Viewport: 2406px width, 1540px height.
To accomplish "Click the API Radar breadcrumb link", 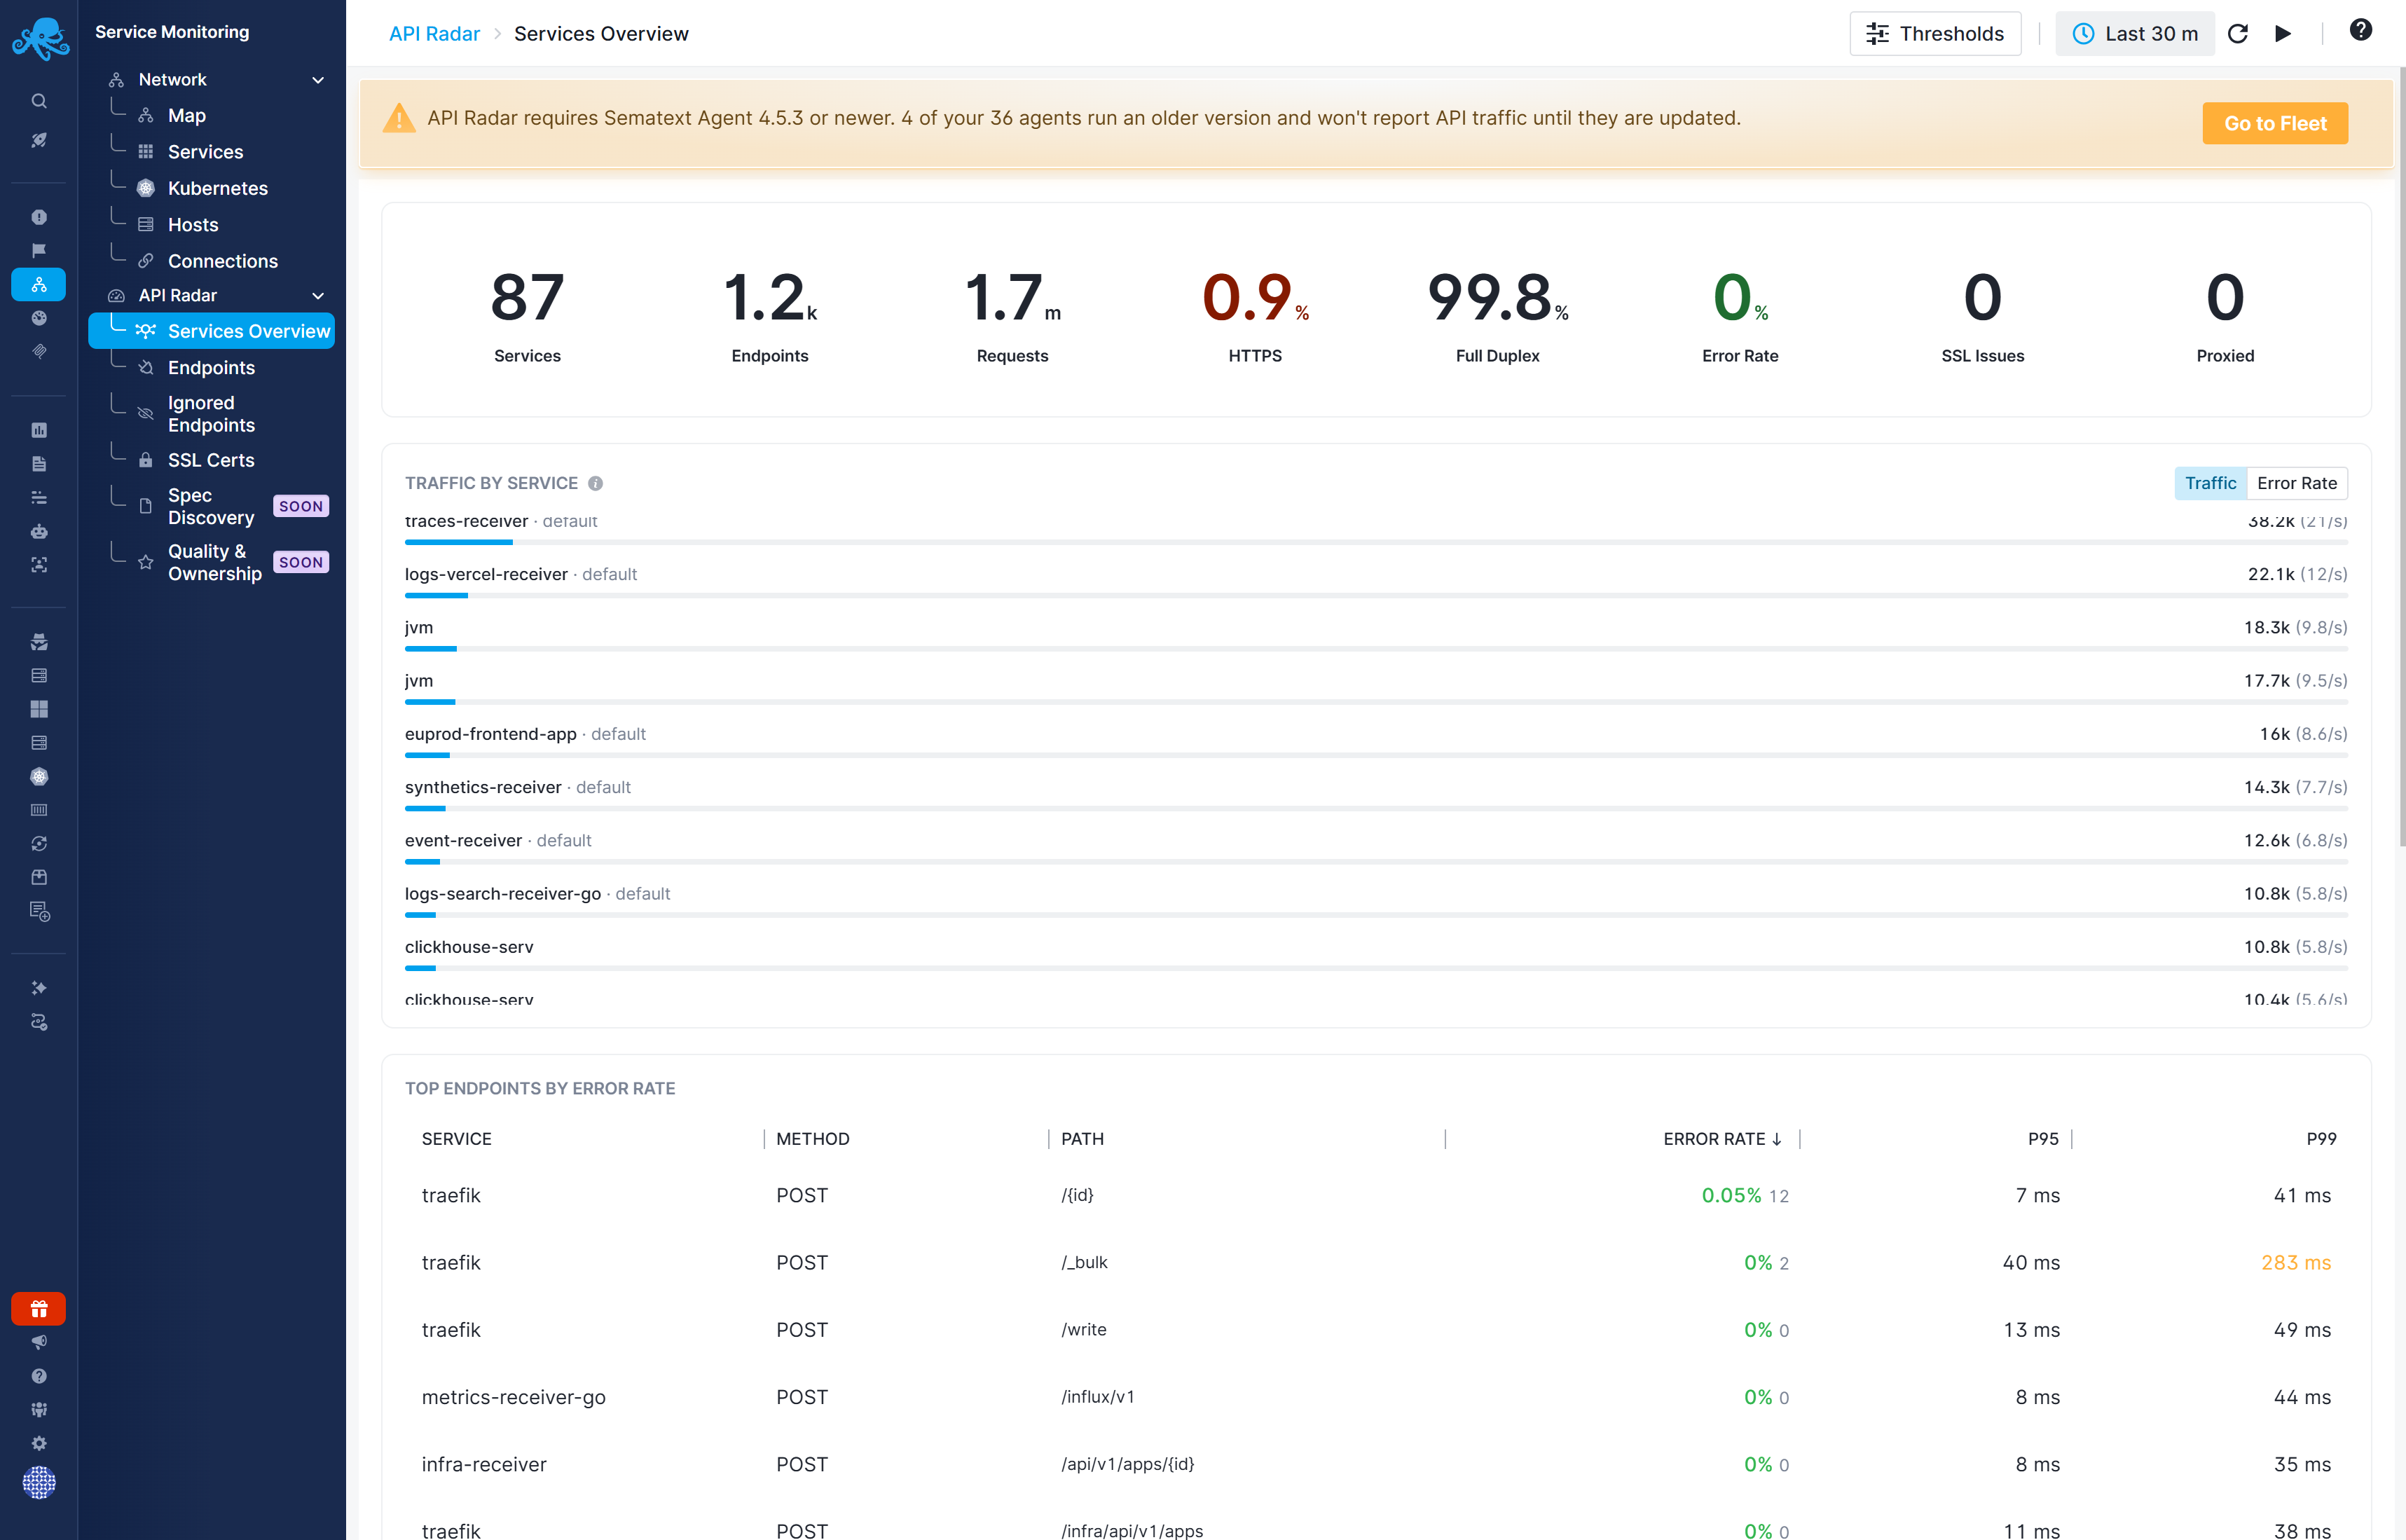I will point(434,34).
